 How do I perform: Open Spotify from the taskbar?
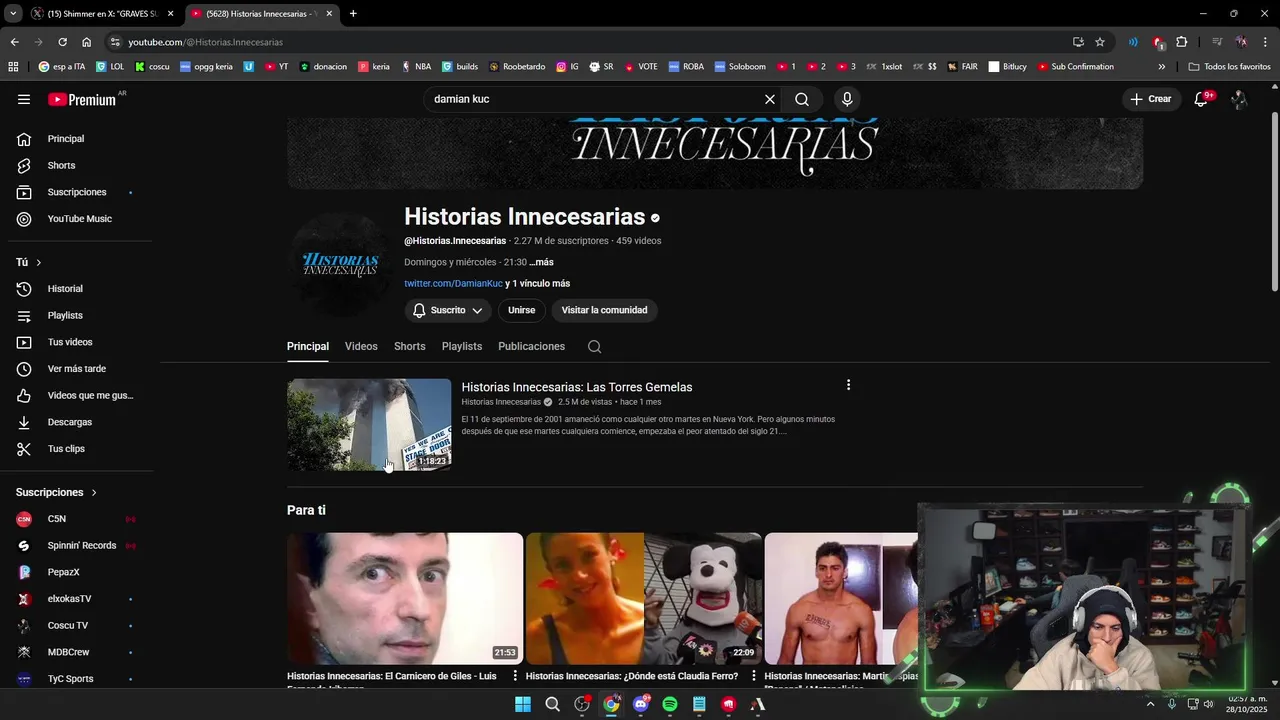pos(670,704)
